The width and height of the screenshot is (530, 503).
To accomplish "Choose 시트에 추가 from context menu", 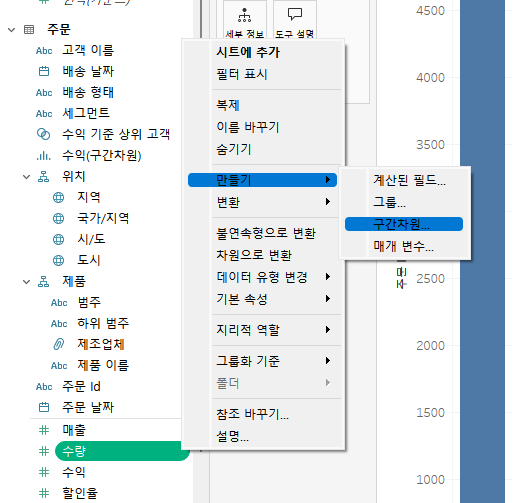I will click(248, 52).
